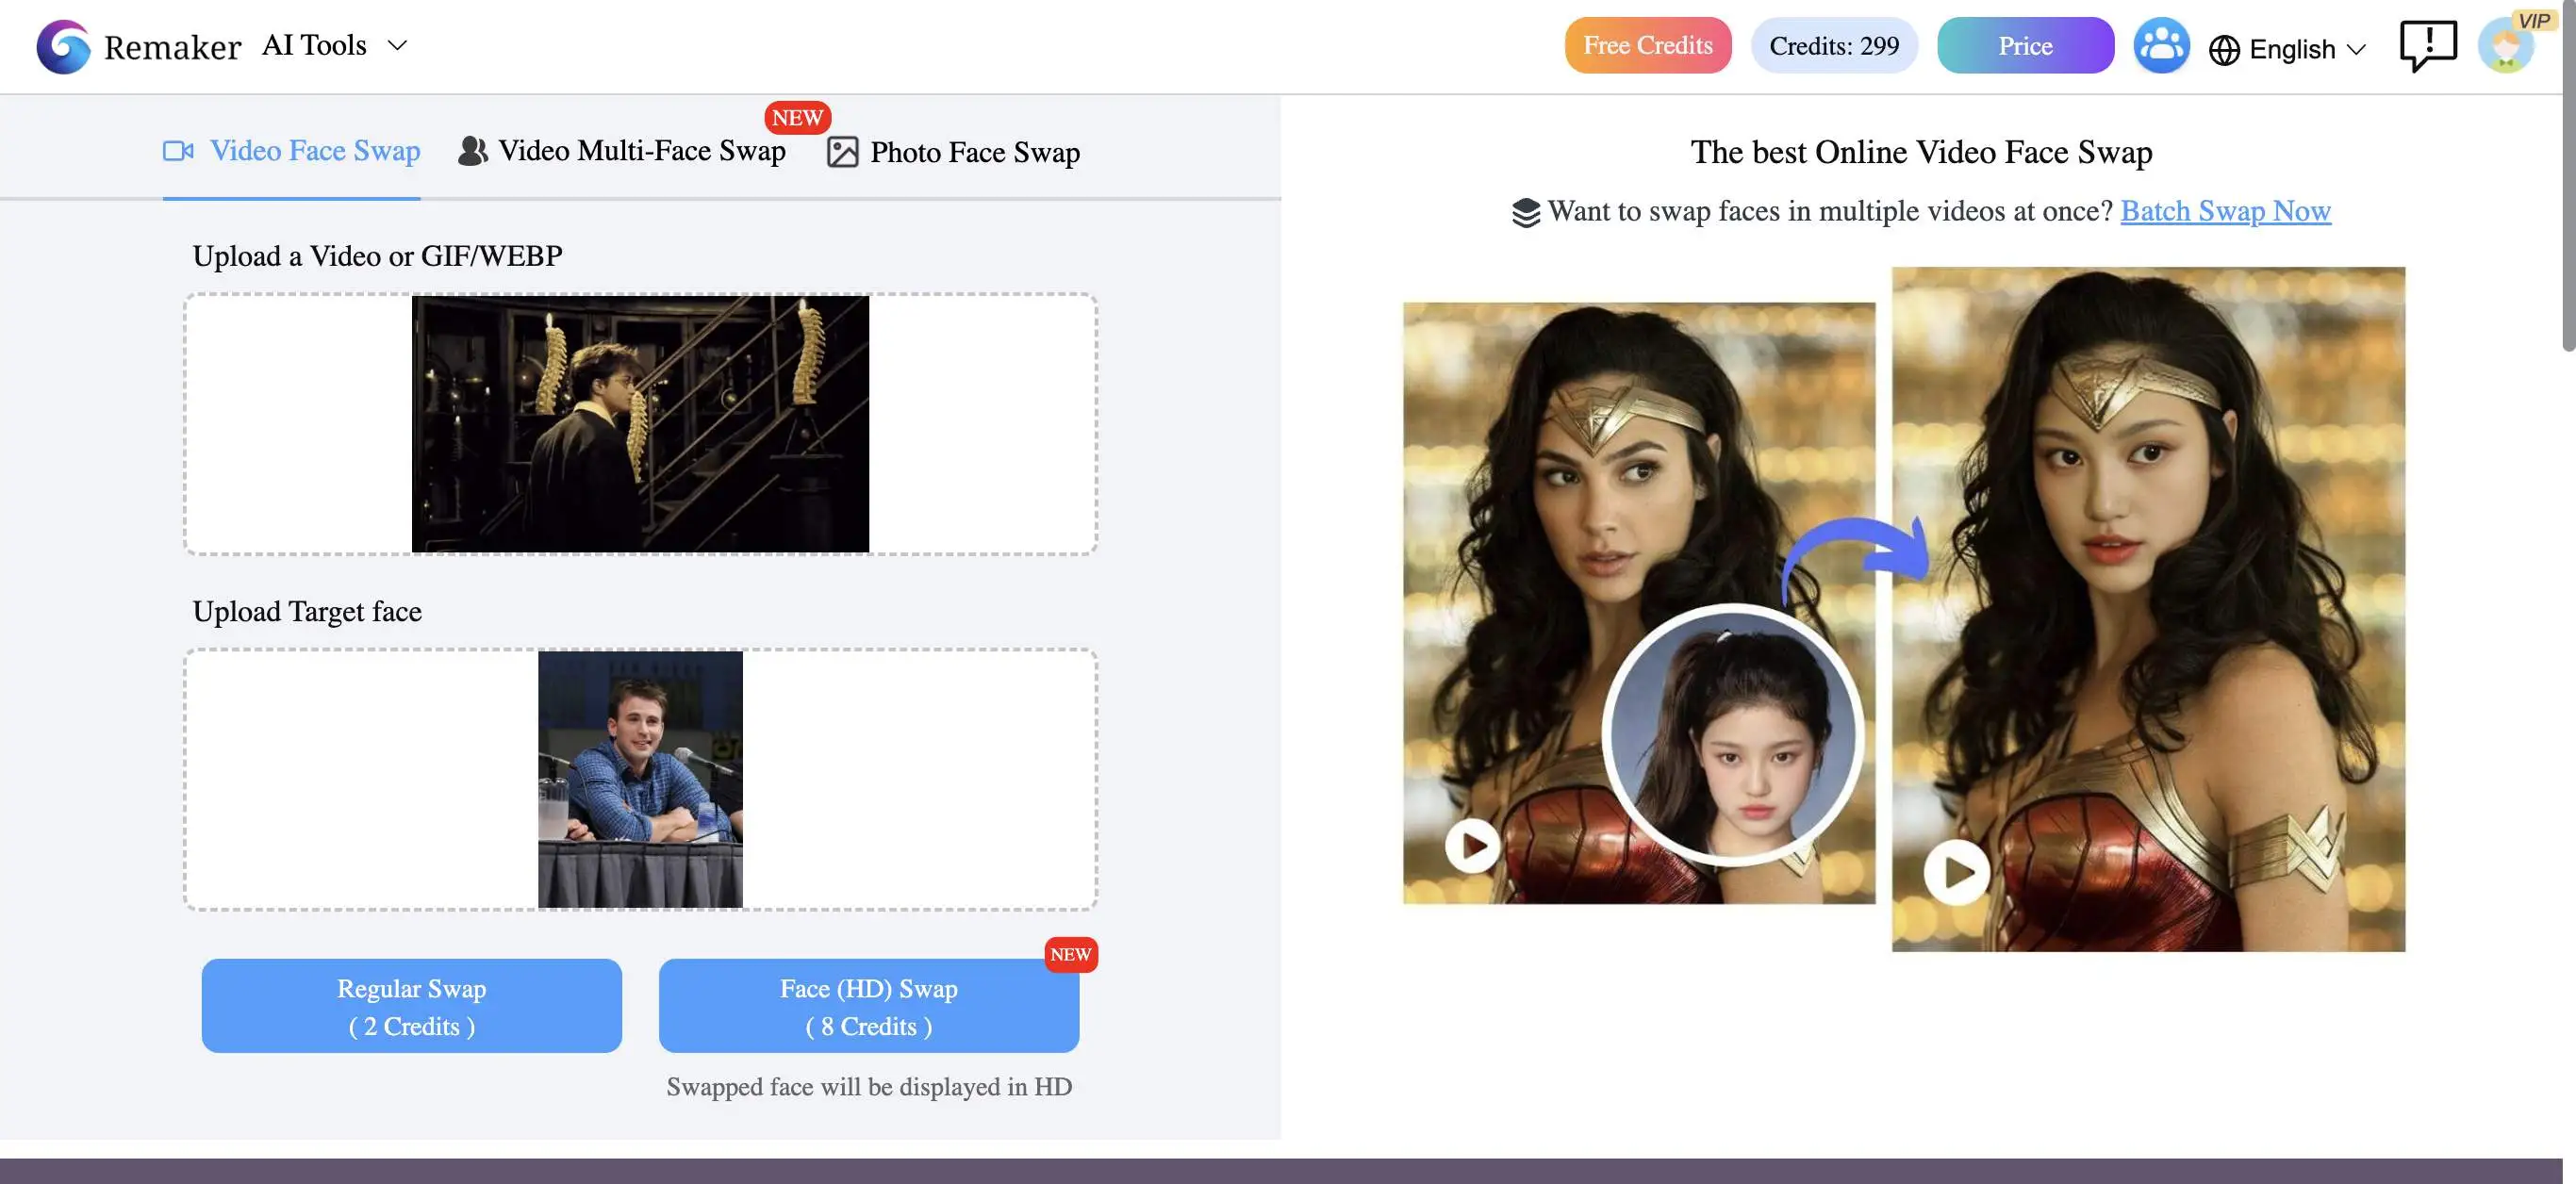This screenshot has height=1184, width=2576.
Task: Open the Remaker home text link
Action: [172, 47]
